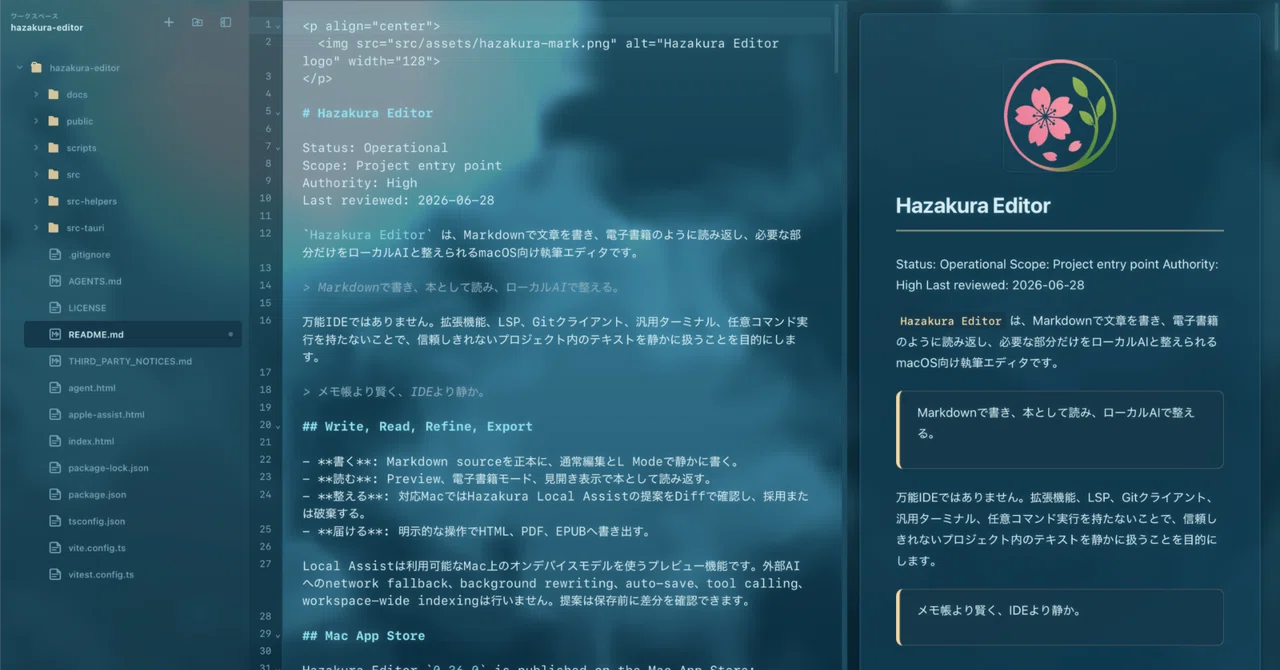Expand the scripts folder chevron
This screenshot has width=1280, height=670.
[x=36, y=148]
